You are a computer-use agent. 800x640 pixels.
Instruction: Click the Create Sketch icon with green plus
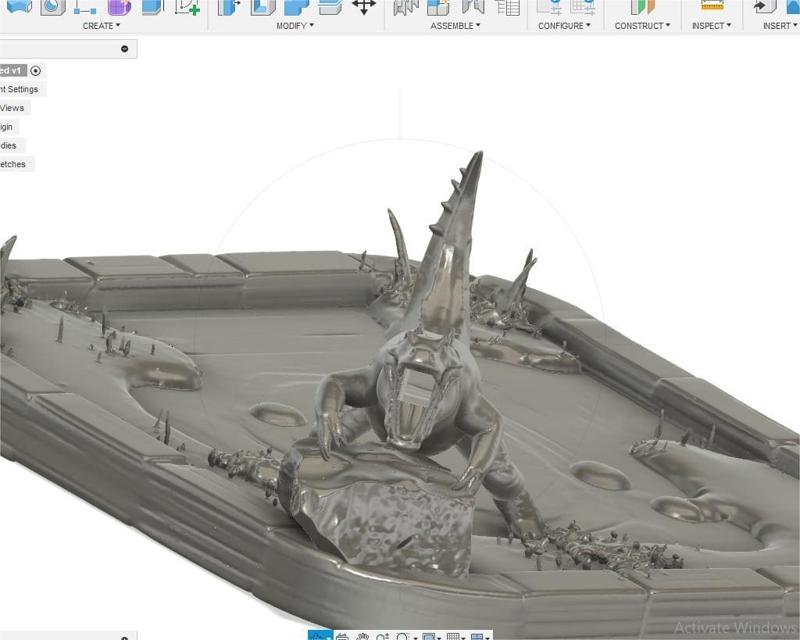(187, 7)
